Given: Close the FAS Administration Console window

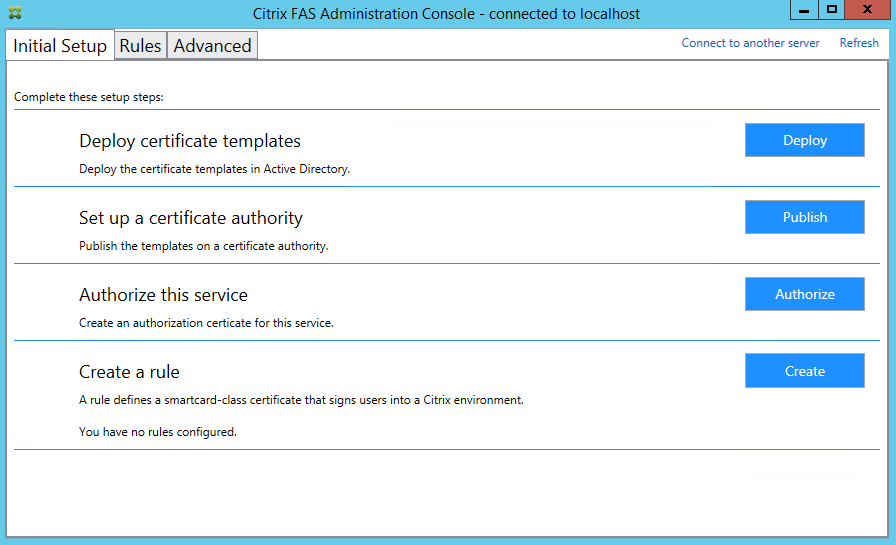Looking at the screenshot, I should pyautogui.click(x=867, y=10).
